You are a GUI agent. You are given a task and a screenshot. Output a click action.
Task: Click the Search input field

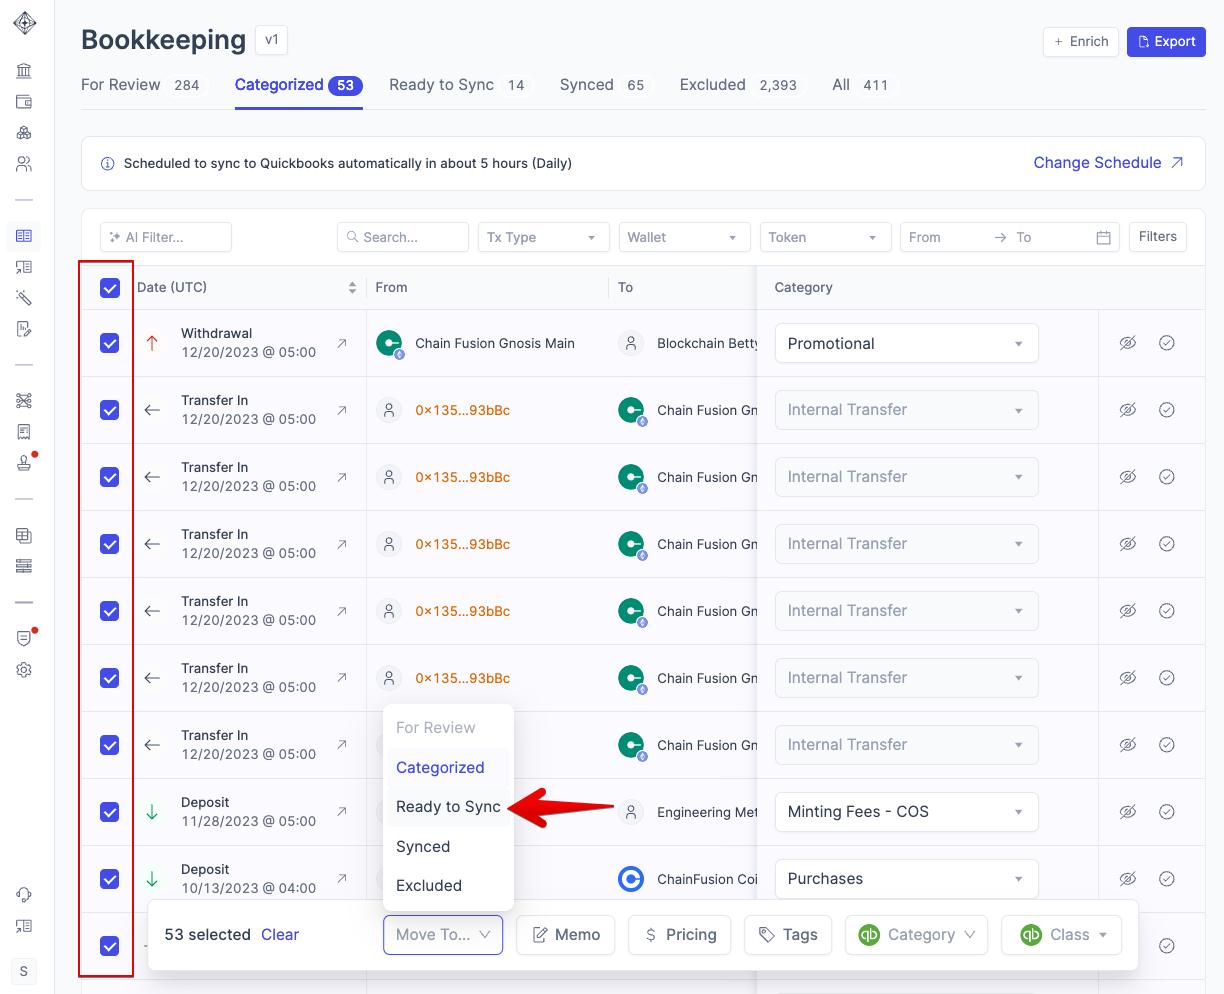[x=403, y=238]
